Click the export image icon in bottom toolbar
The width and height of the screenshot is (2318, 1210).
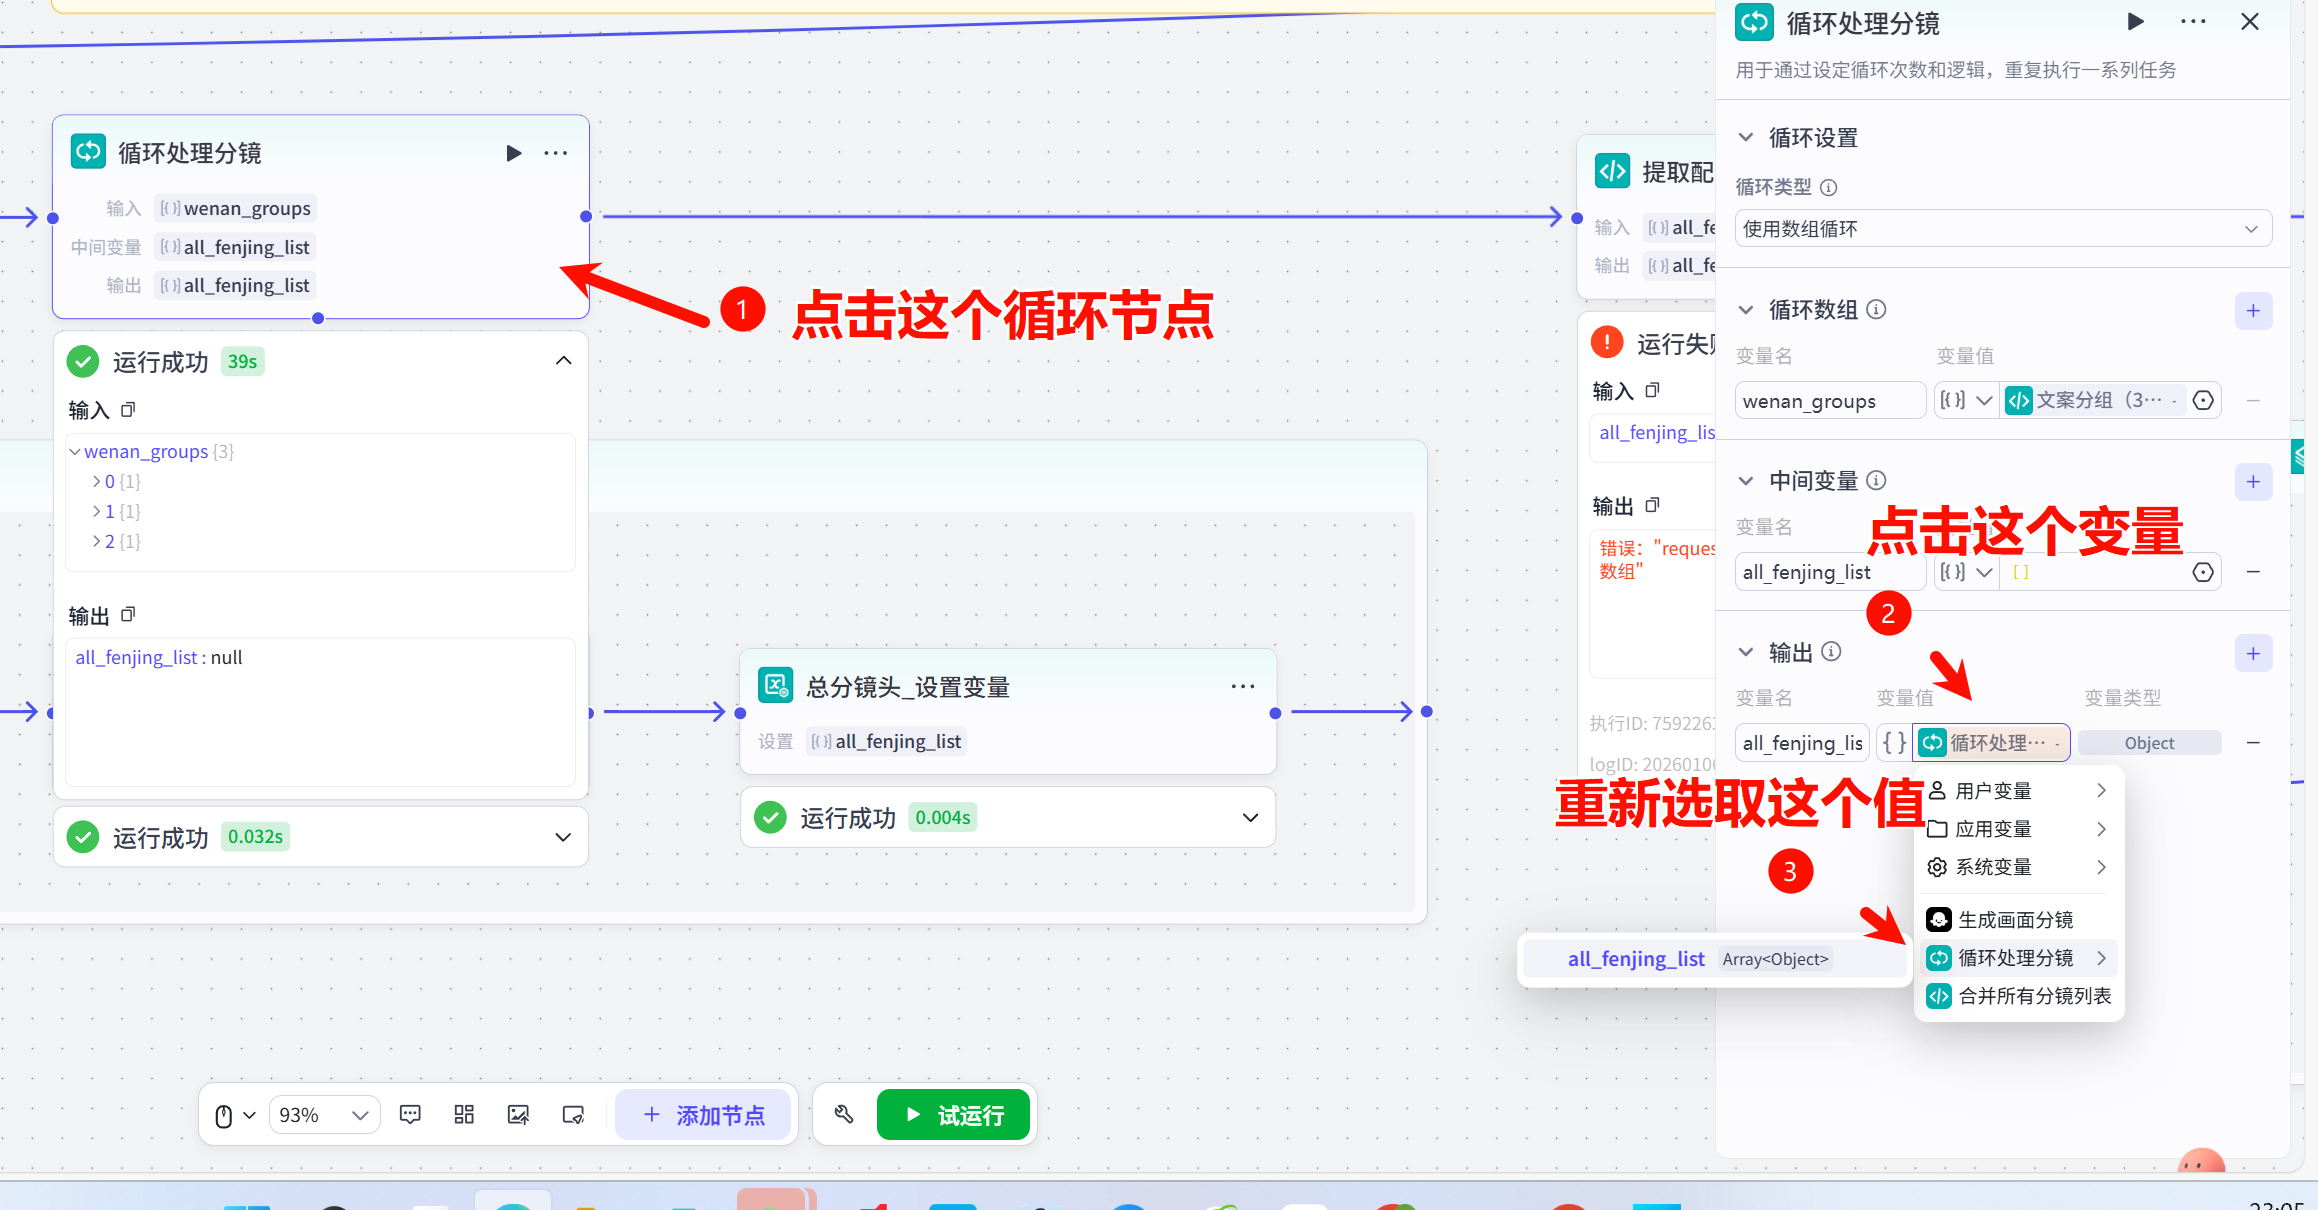click(x=519, y=1114)
